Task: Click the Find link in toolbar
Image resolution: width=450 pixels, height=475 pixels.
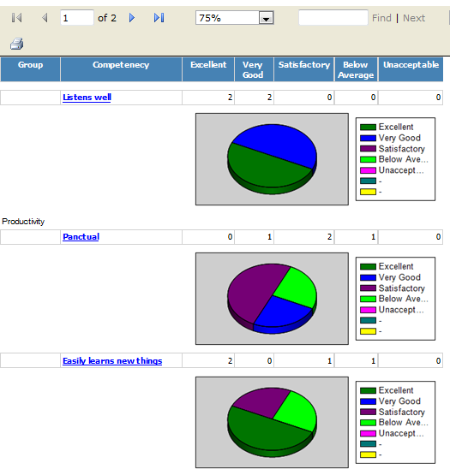Action: 382,18
